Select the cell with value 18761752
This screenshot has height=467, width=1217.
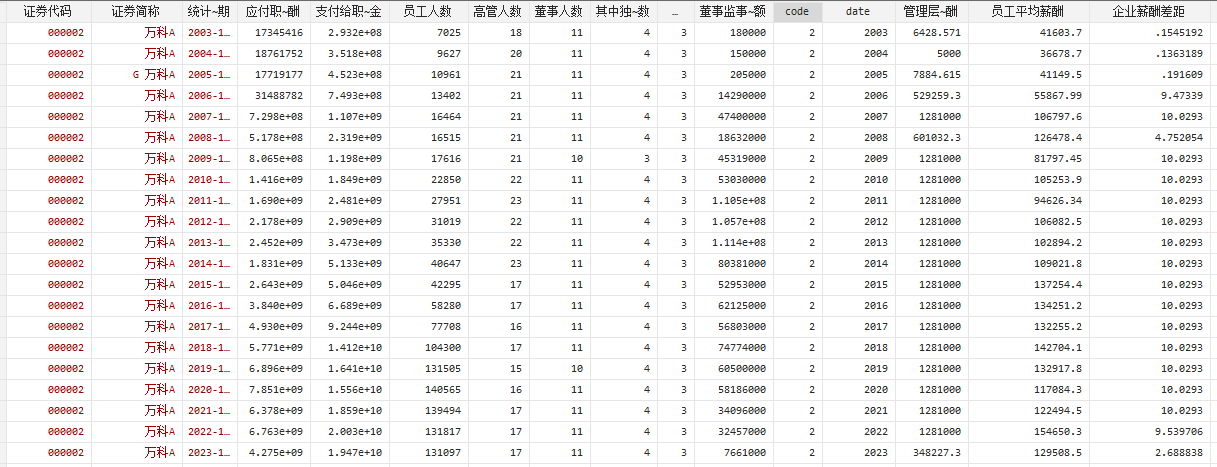click(272, 54)
